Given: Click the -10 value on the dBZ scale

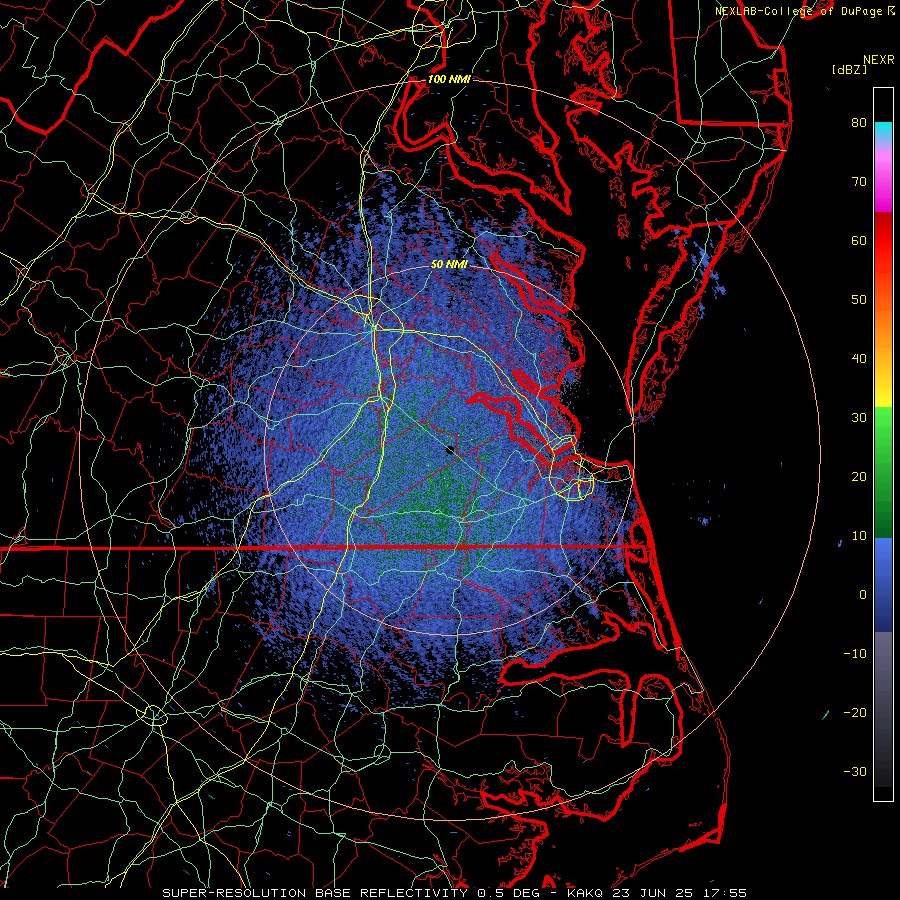Looking at the screenshot, I should (855, 654).
